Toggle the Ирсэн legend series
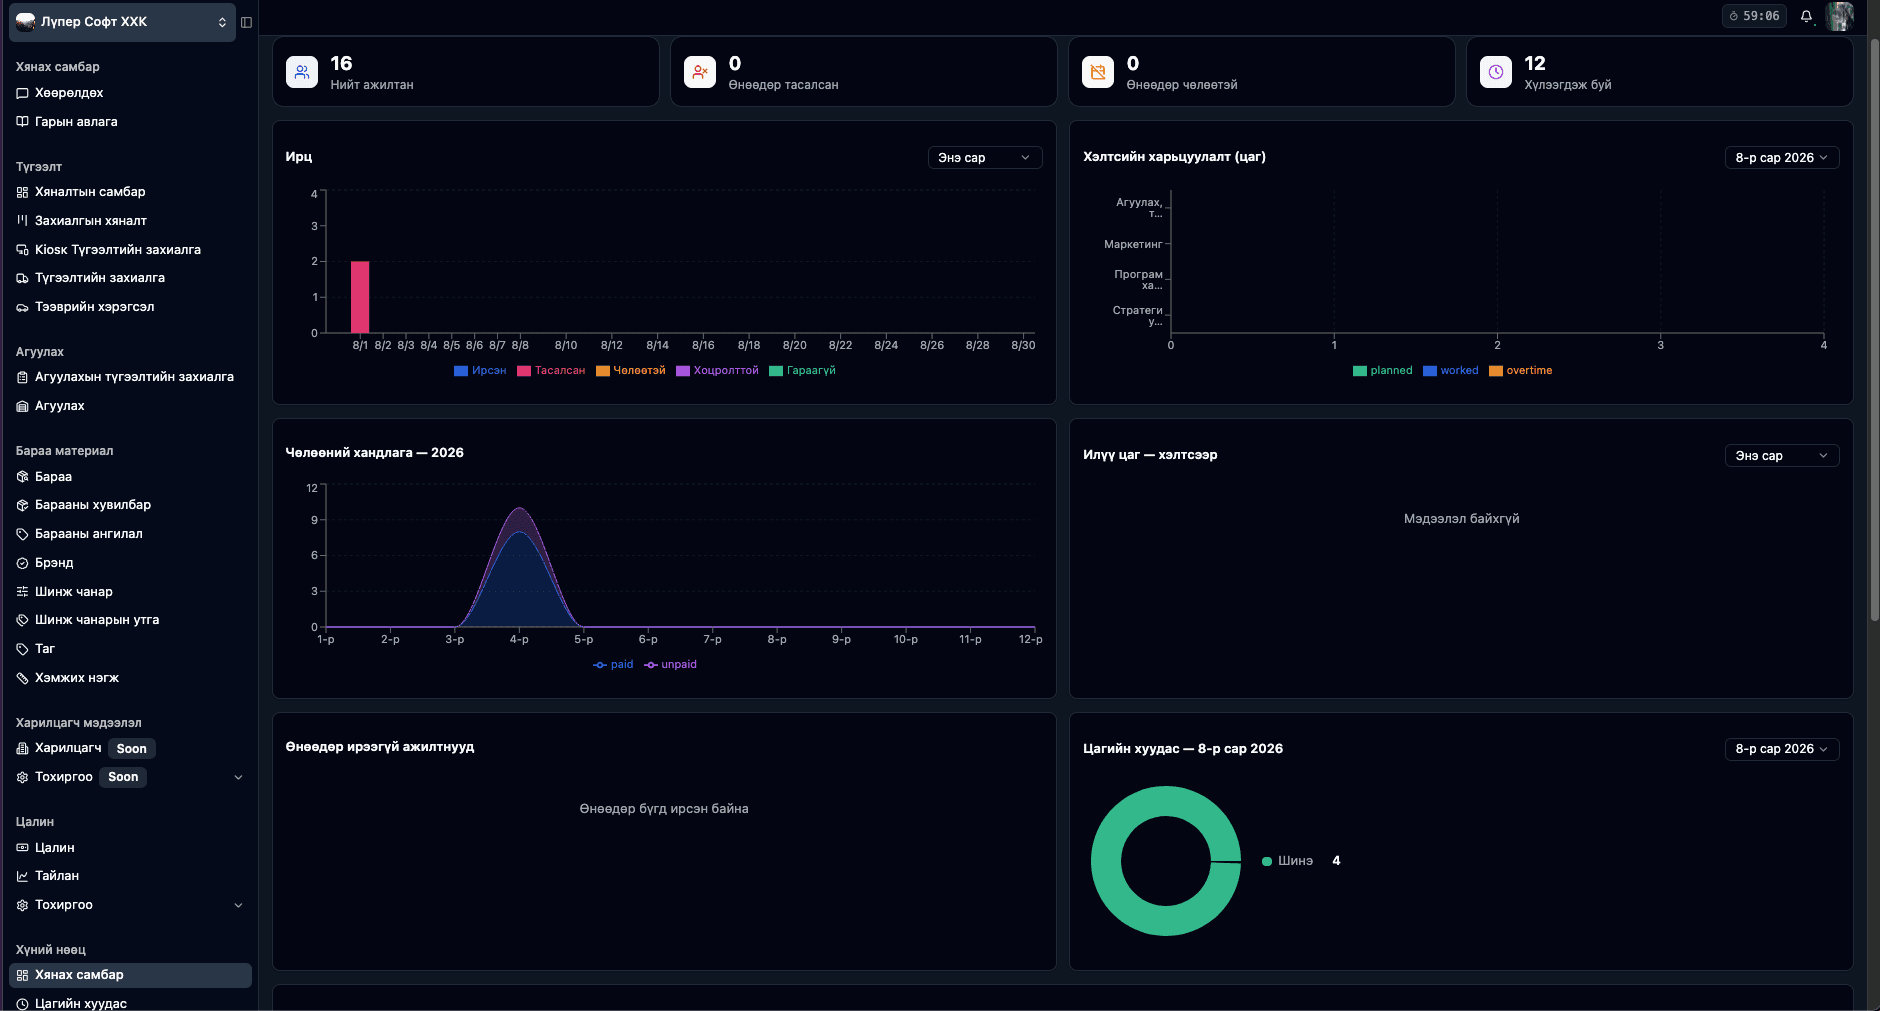 click(x=480, y=371)
